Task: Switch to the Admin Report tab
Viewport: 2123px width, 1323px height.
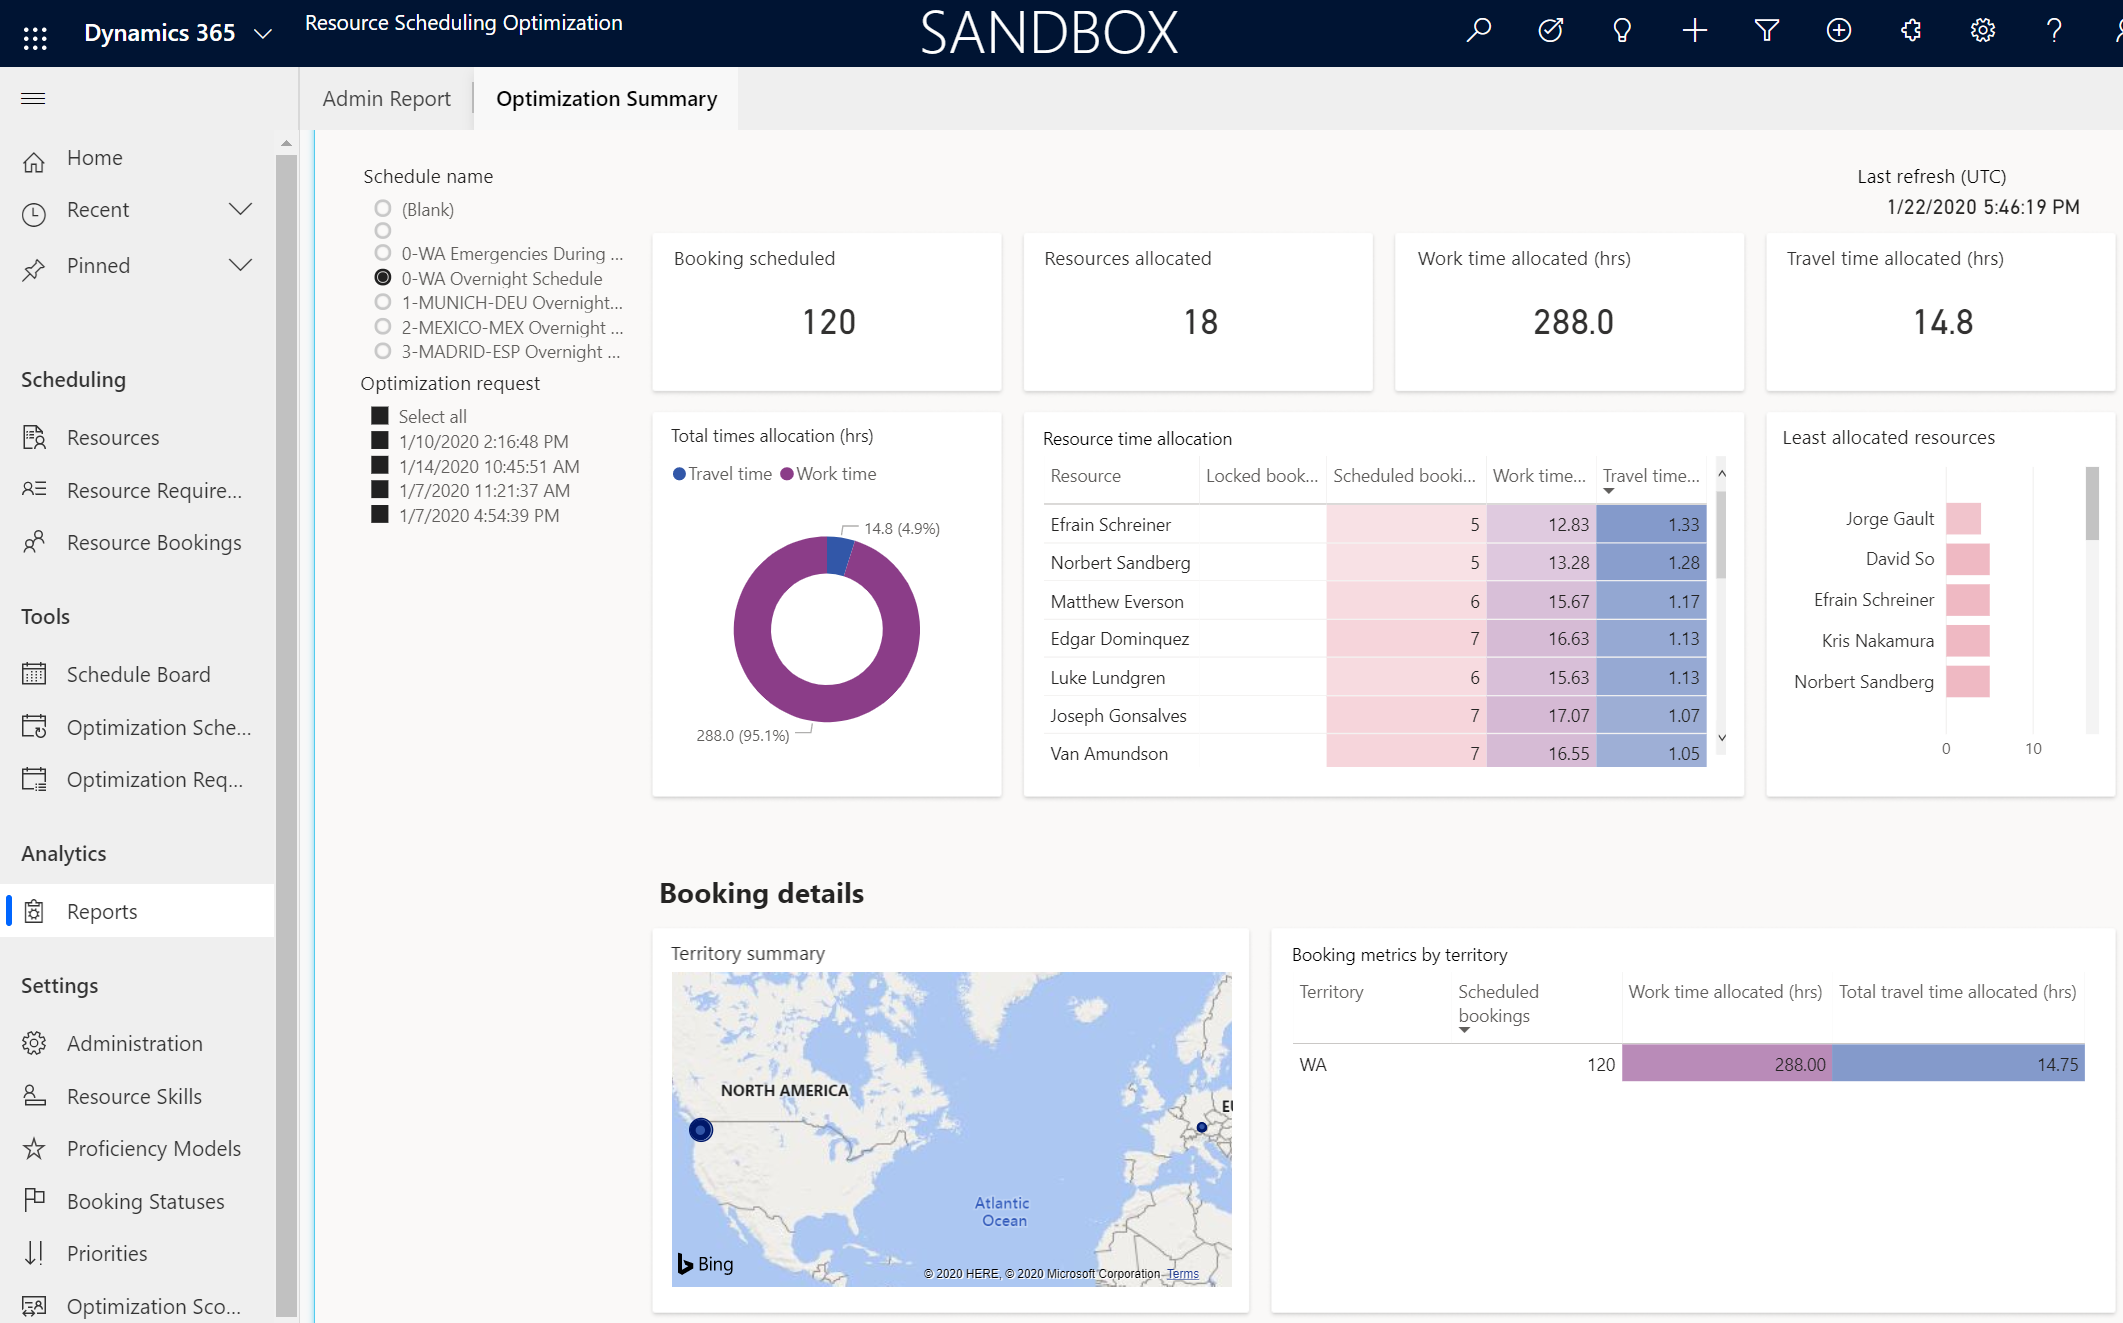Action: pyautogui.click(x=387, y=98)
